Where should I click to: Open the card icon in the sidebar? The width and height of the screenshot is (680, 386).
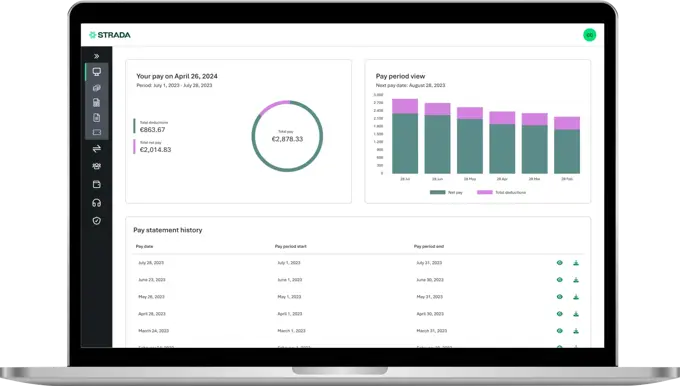(x=97, y=132)
